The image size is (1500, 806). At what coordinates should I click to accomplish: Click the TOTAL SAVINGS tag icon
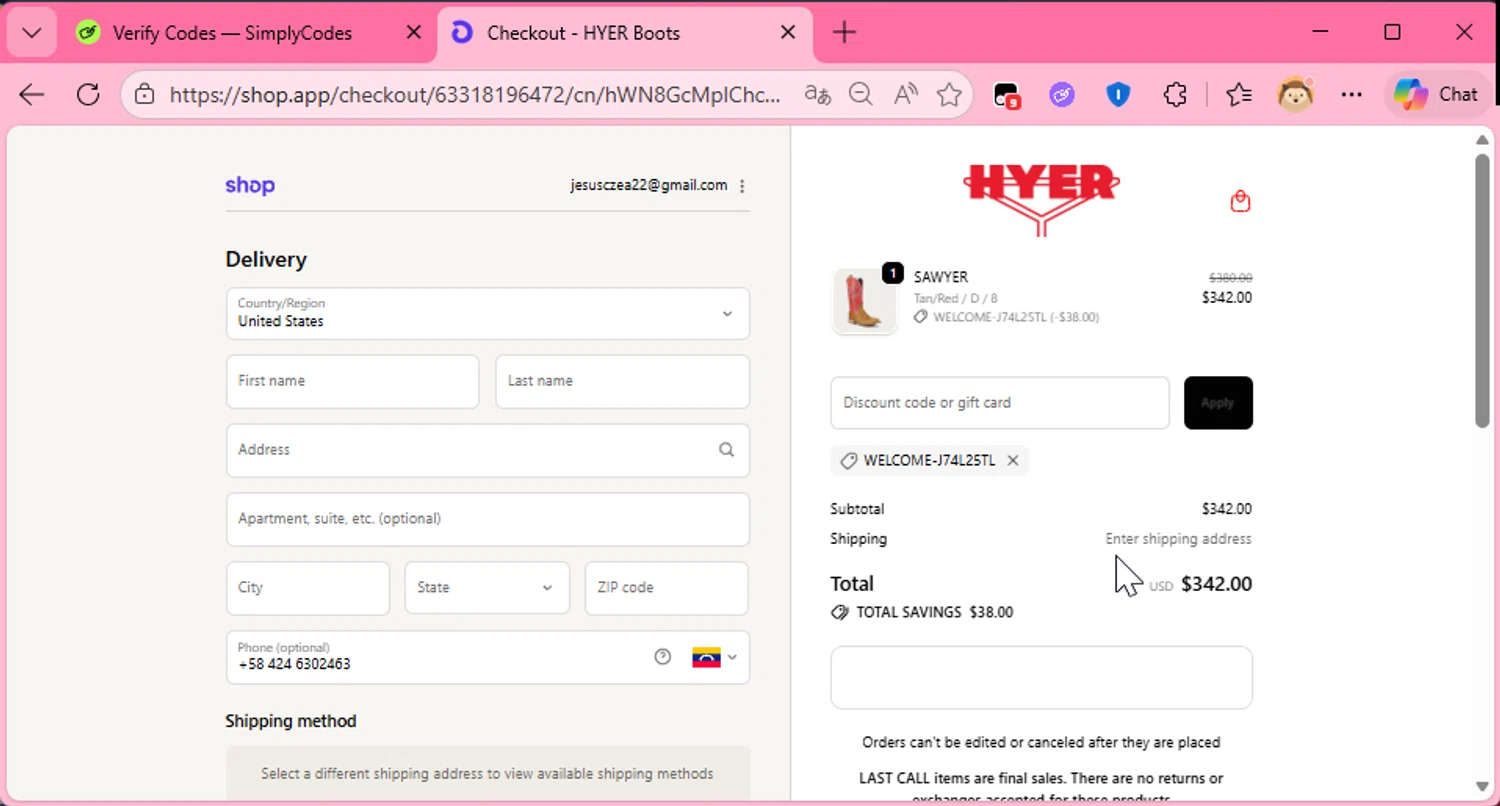click(840, 612)
